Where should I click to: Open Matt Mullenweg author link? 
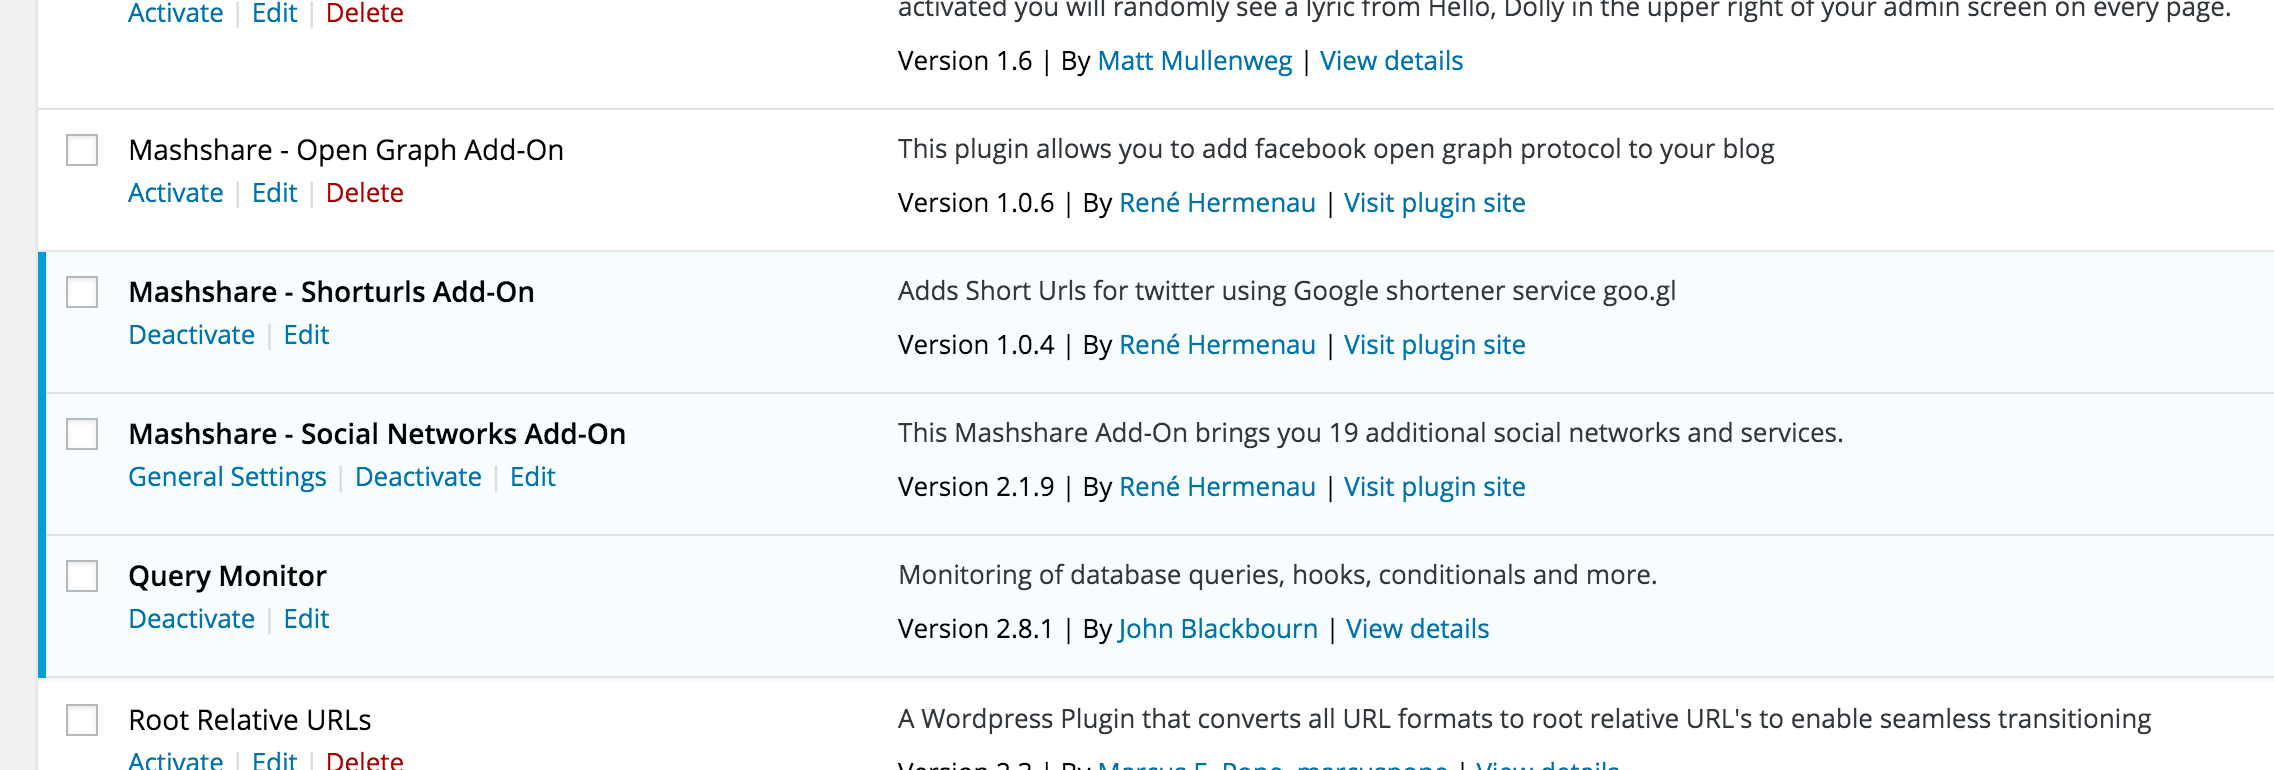click(x=1195, y=61)
